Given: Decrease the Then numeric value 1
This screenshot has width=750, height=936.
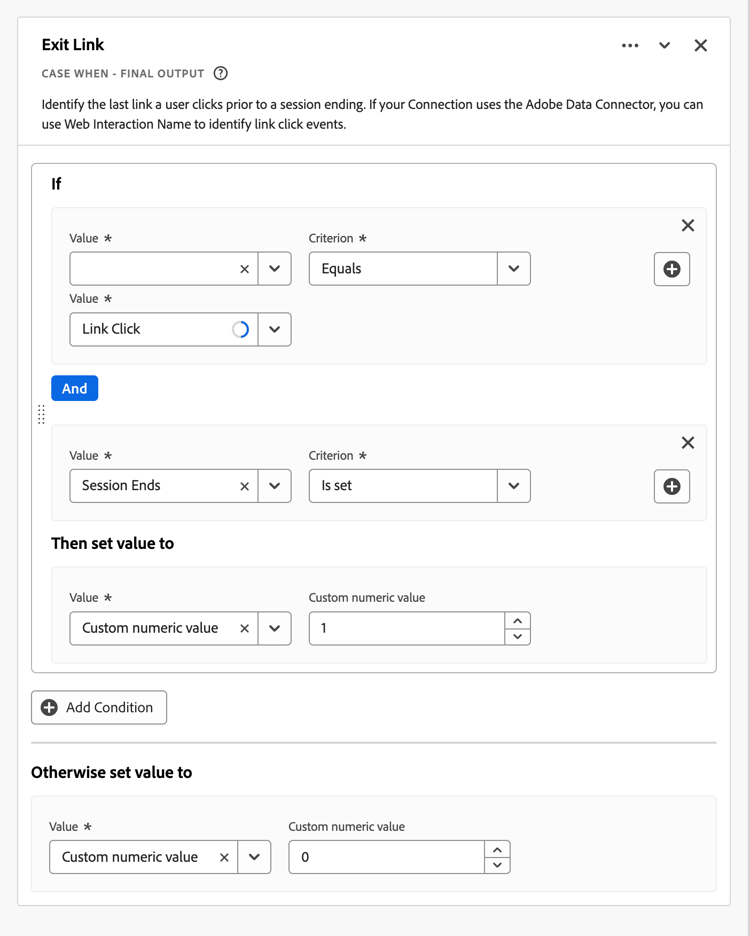Looking at the screenshot, I should (518, 636).
